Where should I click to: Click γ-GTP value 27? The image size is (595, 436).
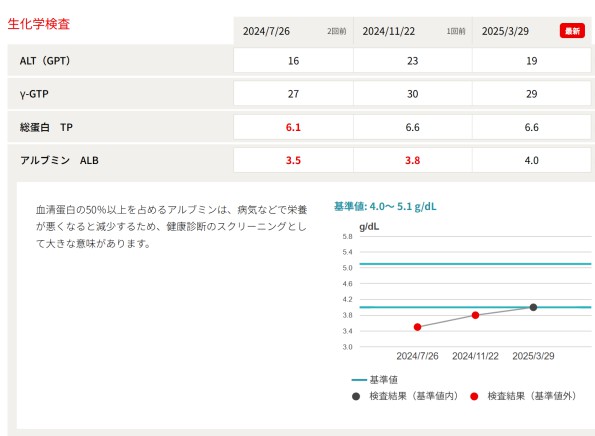(293, 94)
